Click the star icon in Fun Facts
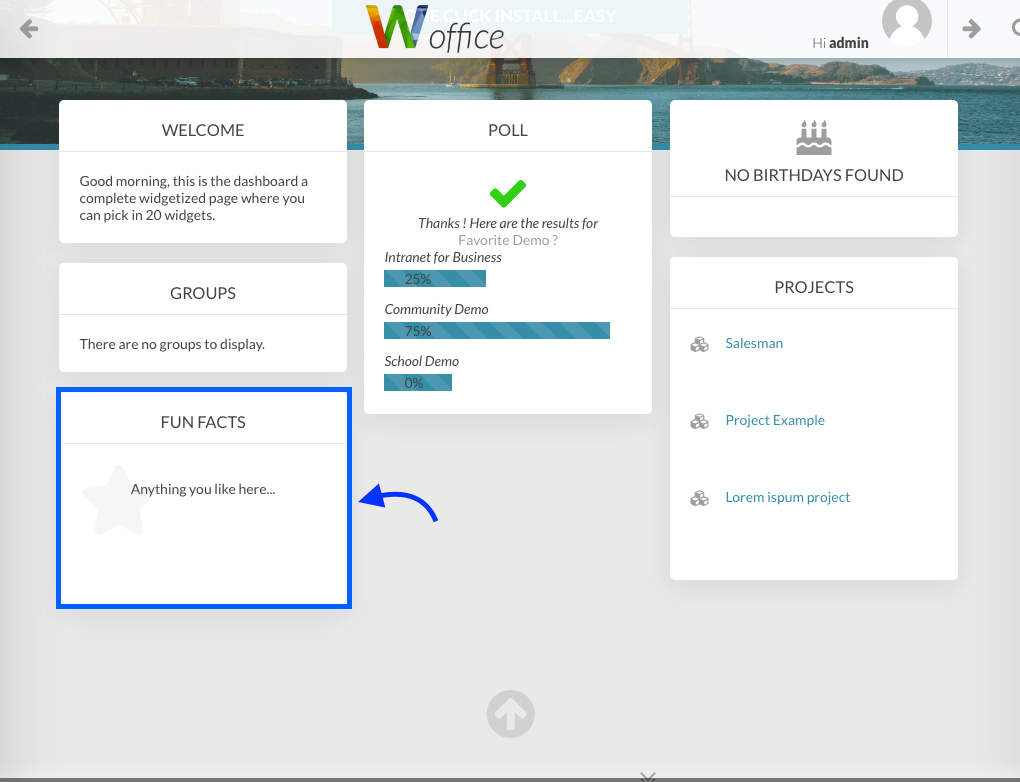This screenshot has width=1020, height=782. pyautogui.click(x=116, y=499)
